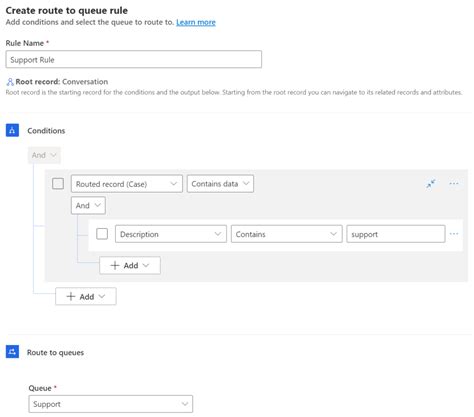Click the Route to queues section icon

12,352
